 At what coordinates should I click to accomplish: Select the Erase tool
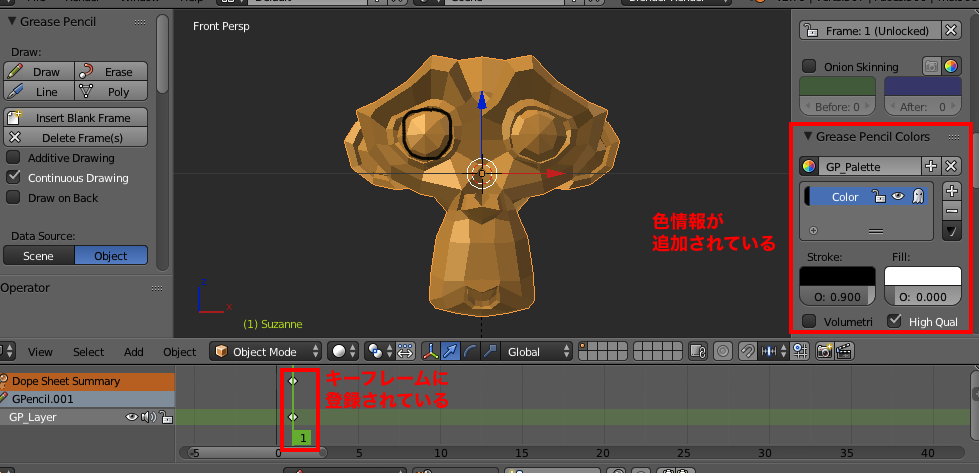tap(111, 72)
